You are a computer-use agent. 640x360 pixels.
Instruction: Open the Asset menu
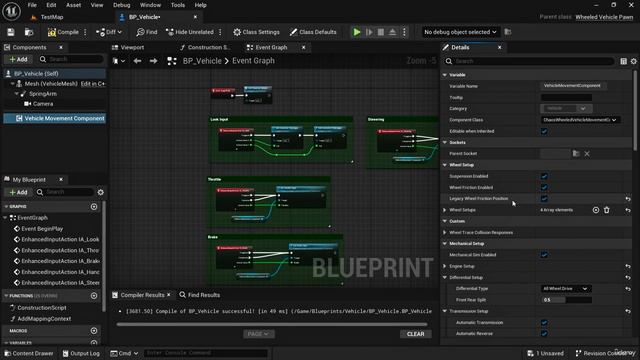click(x=73, y=5)
